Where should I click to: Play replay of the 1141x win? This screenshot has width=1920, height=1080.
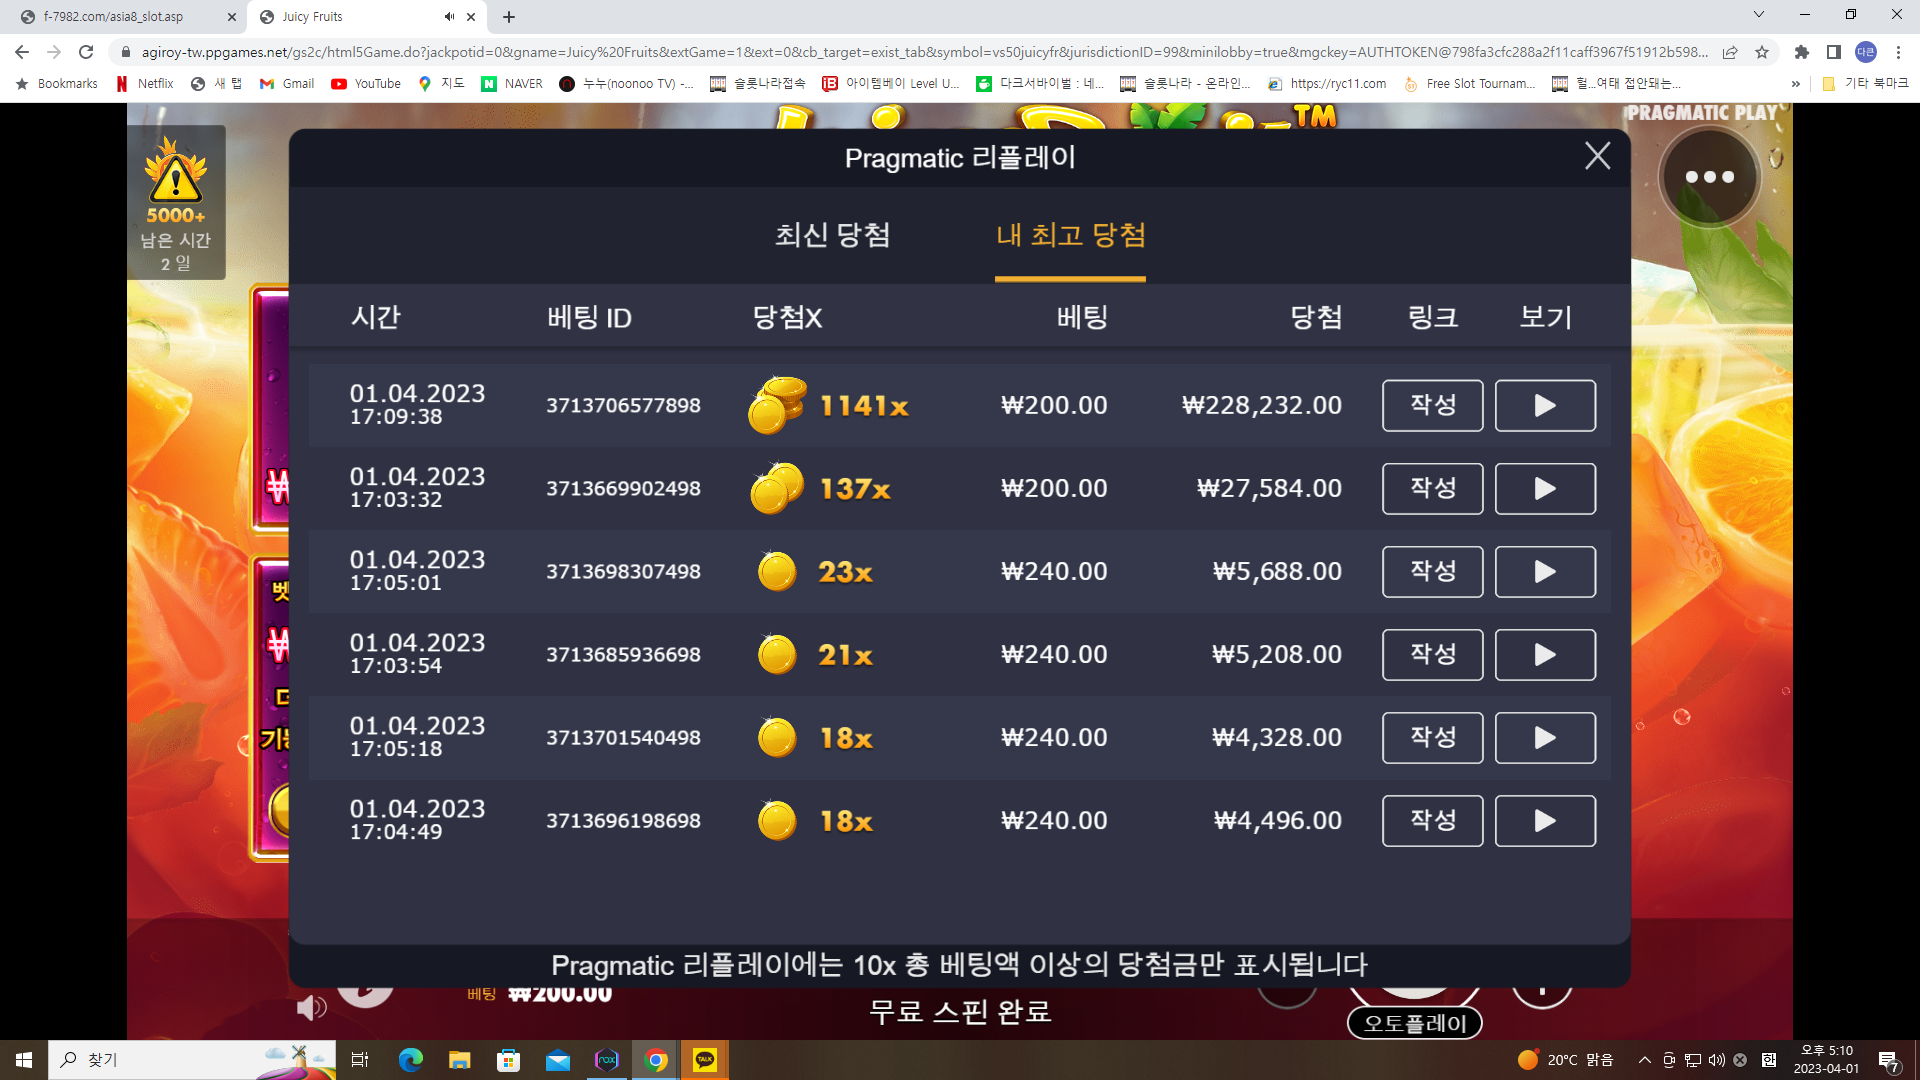point(1545,405)
